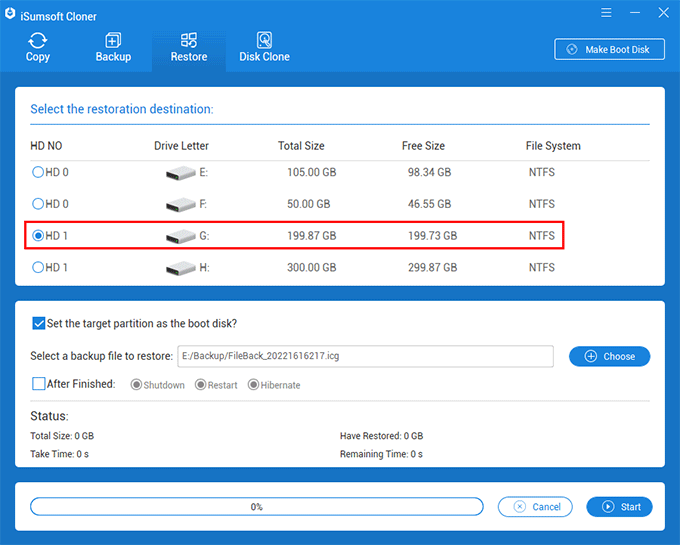This screenshot has height=545, width=680.
Task: Click the 46.55 GB free size cell
Action: click(x=429, y=204)
